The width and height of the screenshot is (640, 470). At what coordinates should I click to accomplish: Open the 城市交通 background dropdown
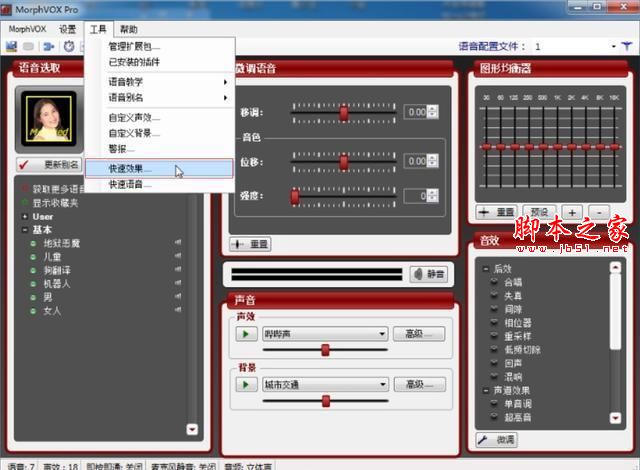(x=325, y=384)
